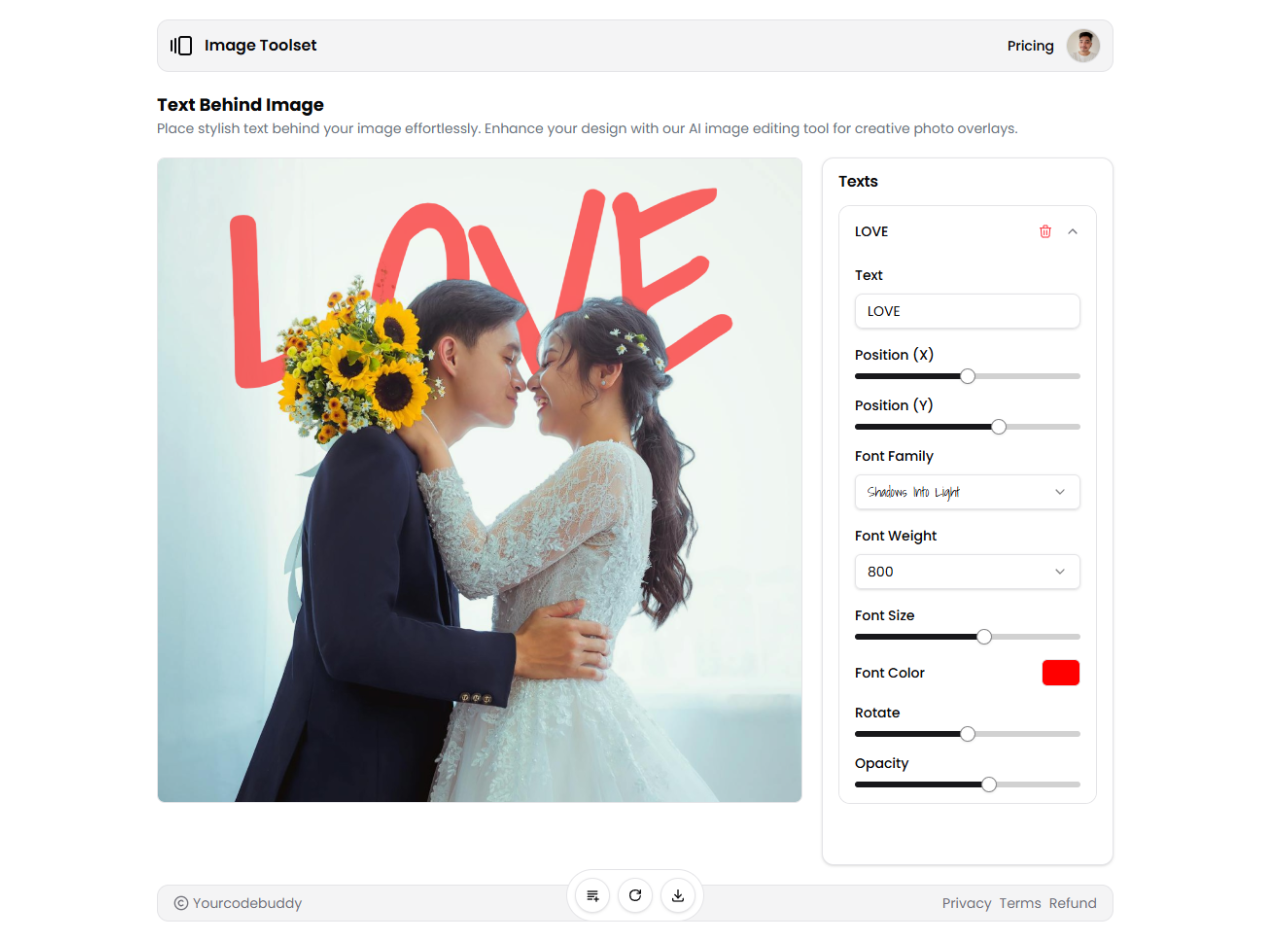The width and height of the screenshot is (1270, 941).
Task: Adjust the Position (Y) slider
Action: coord(967,427)
